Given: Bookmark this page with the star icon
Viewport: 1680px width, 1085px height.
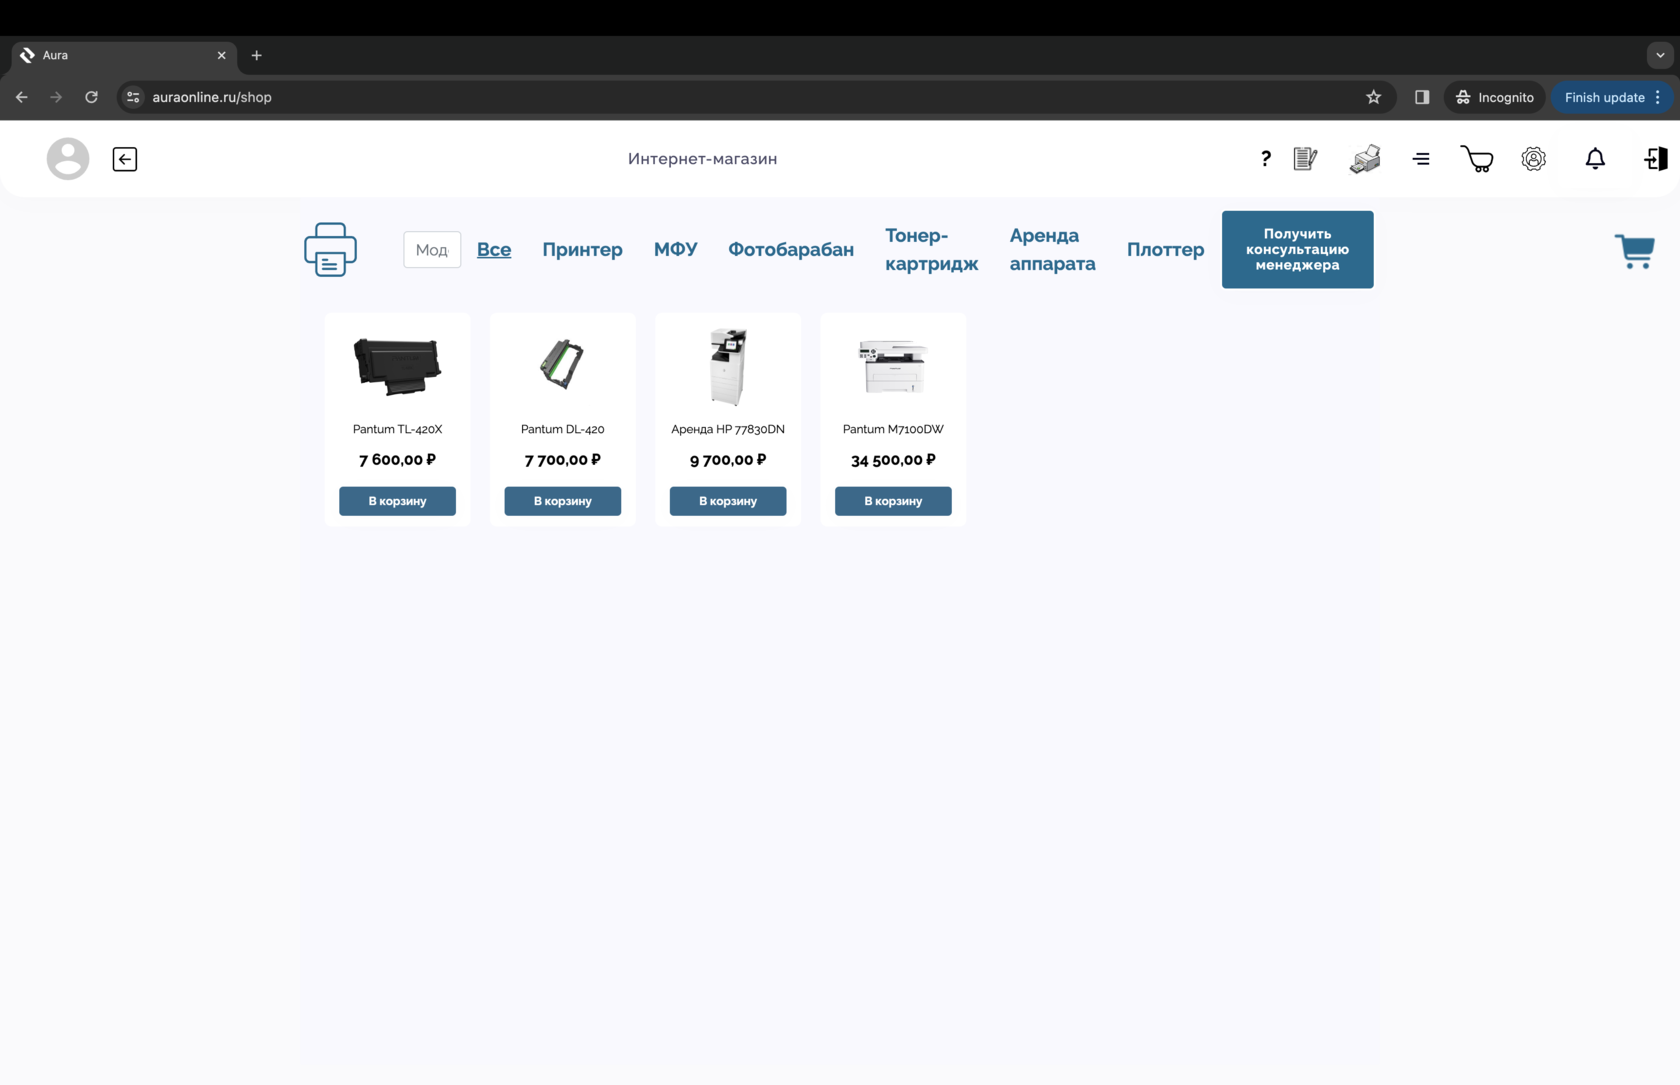Looking at the screenshot, I should point(1374,97).
